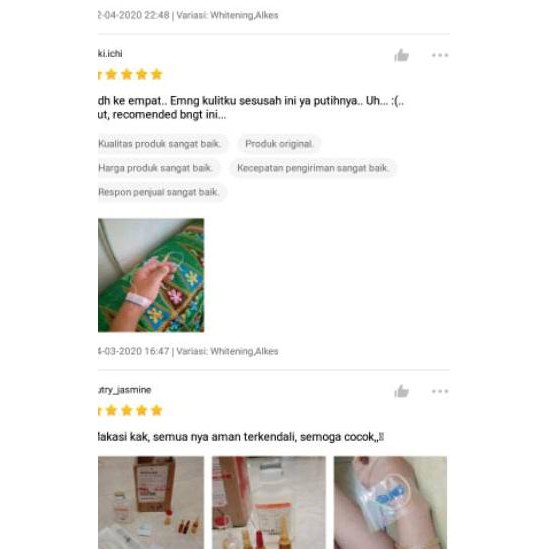Click the fifth star on ki.ichi review
This screenshot has height=549, width=549.
[157, 74]
